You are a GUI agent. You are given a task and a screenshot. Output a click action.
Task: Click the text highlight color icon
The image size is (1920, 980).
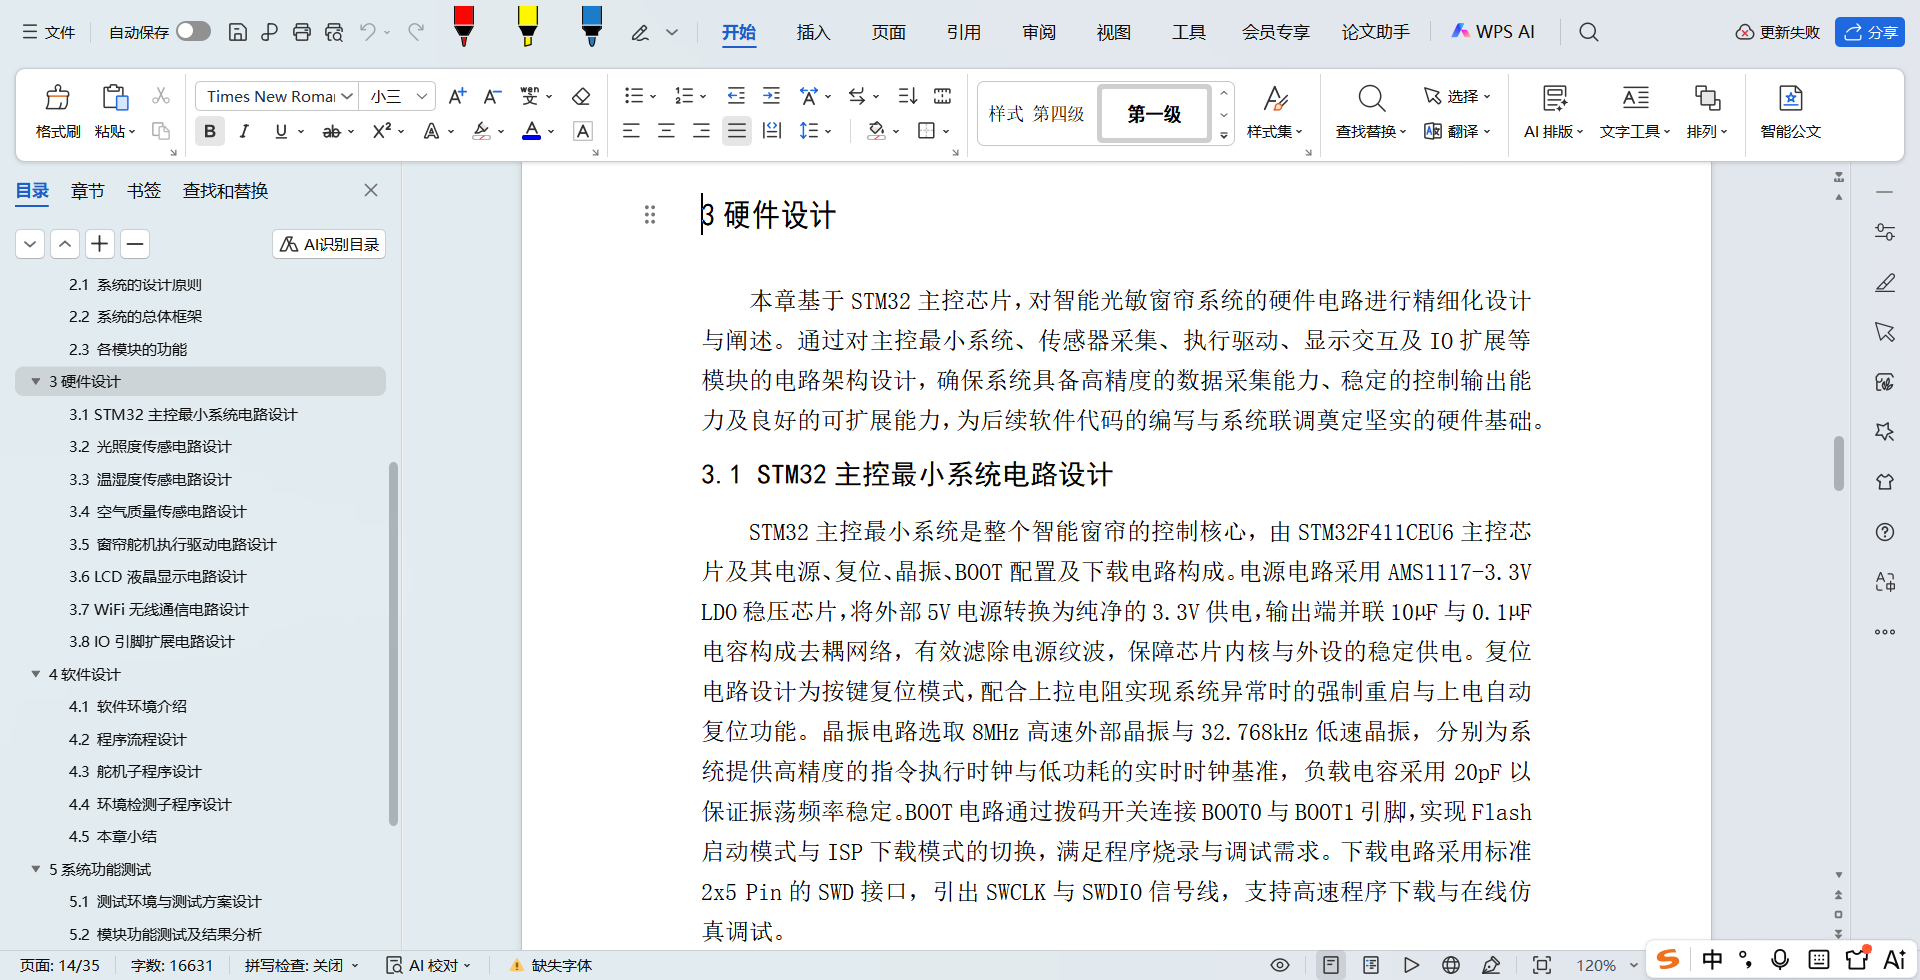[x=481, y=131]
